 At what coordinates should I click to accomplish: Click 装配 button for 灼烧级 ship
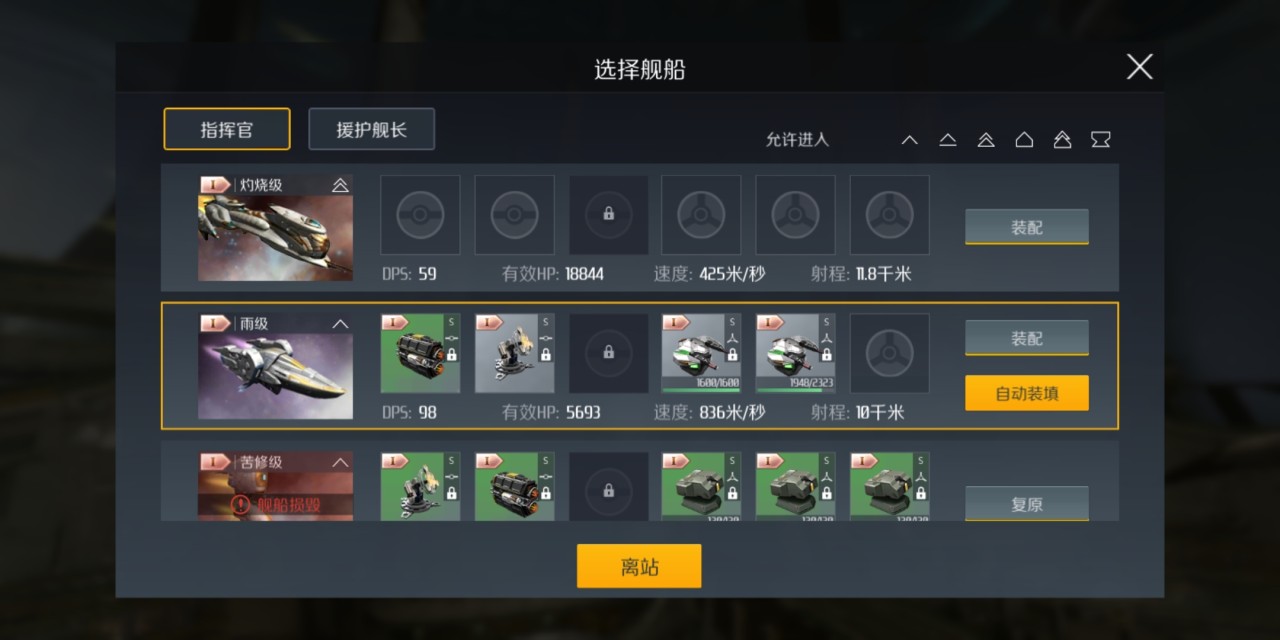click(x=1027, y=227)
